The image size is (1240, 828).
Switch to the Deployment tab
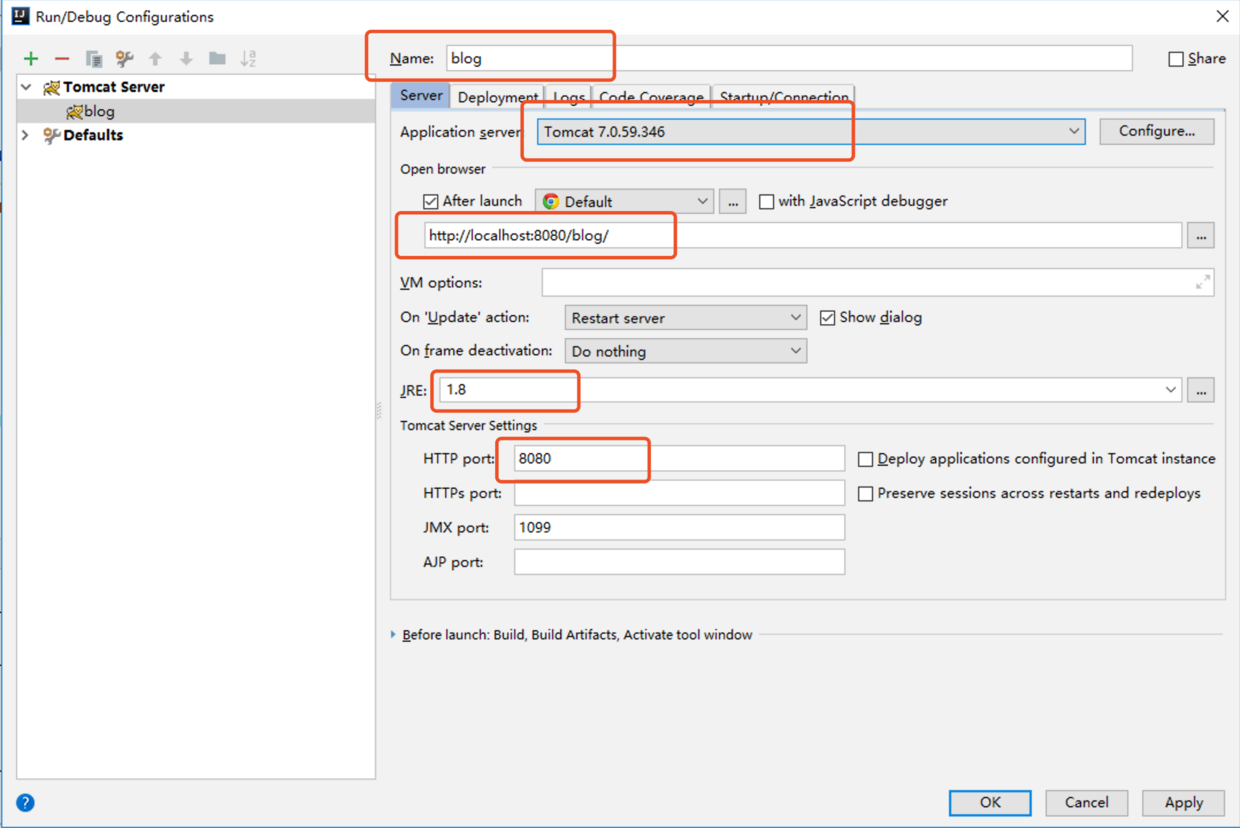tap(498, 97)
